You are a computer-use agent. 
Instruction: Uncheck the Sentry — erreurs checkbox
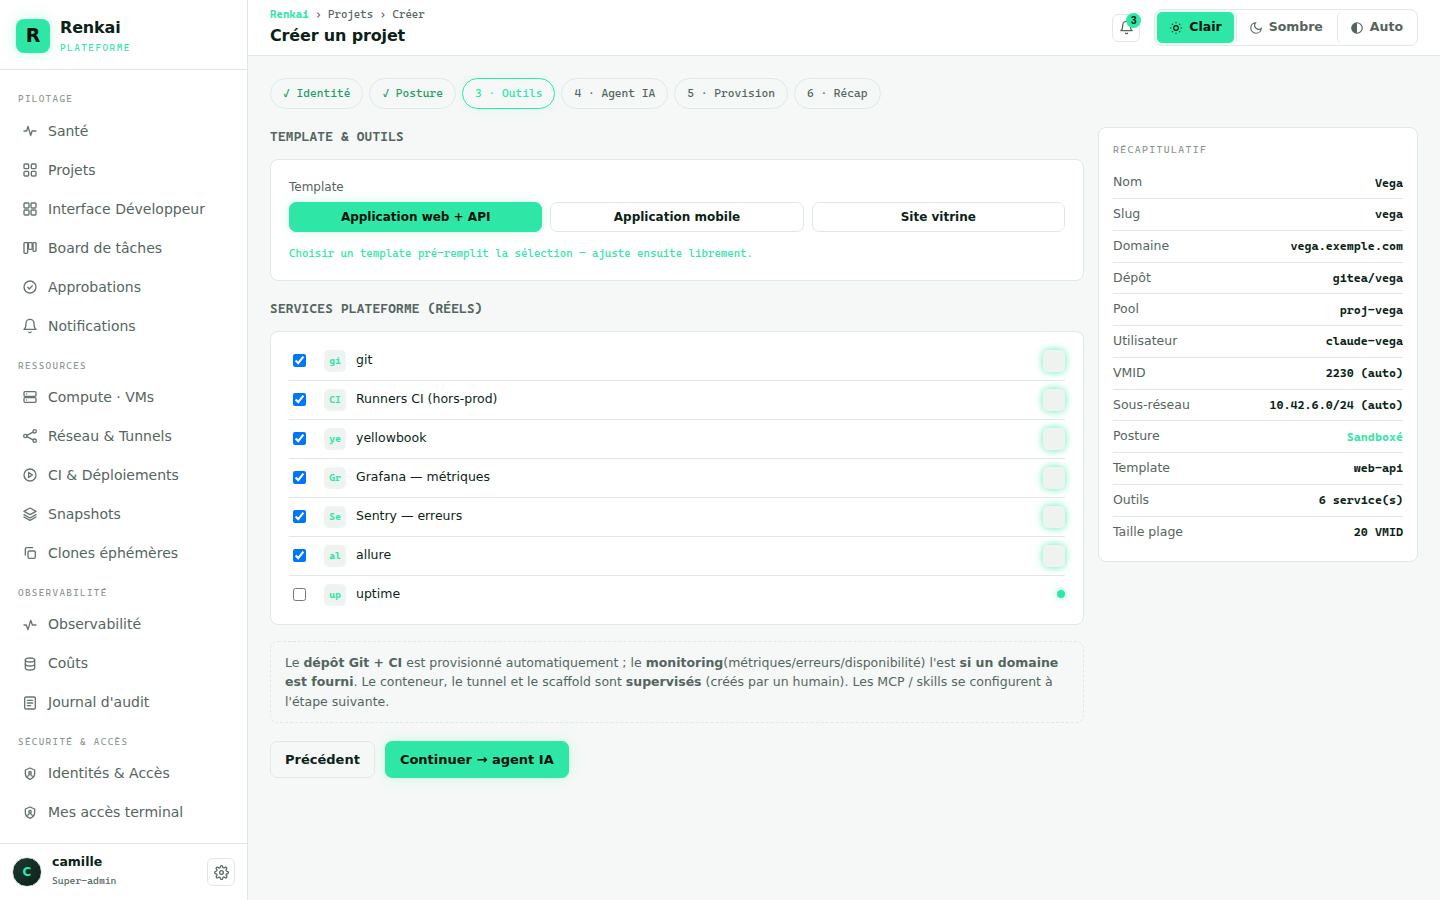point(299,516)
